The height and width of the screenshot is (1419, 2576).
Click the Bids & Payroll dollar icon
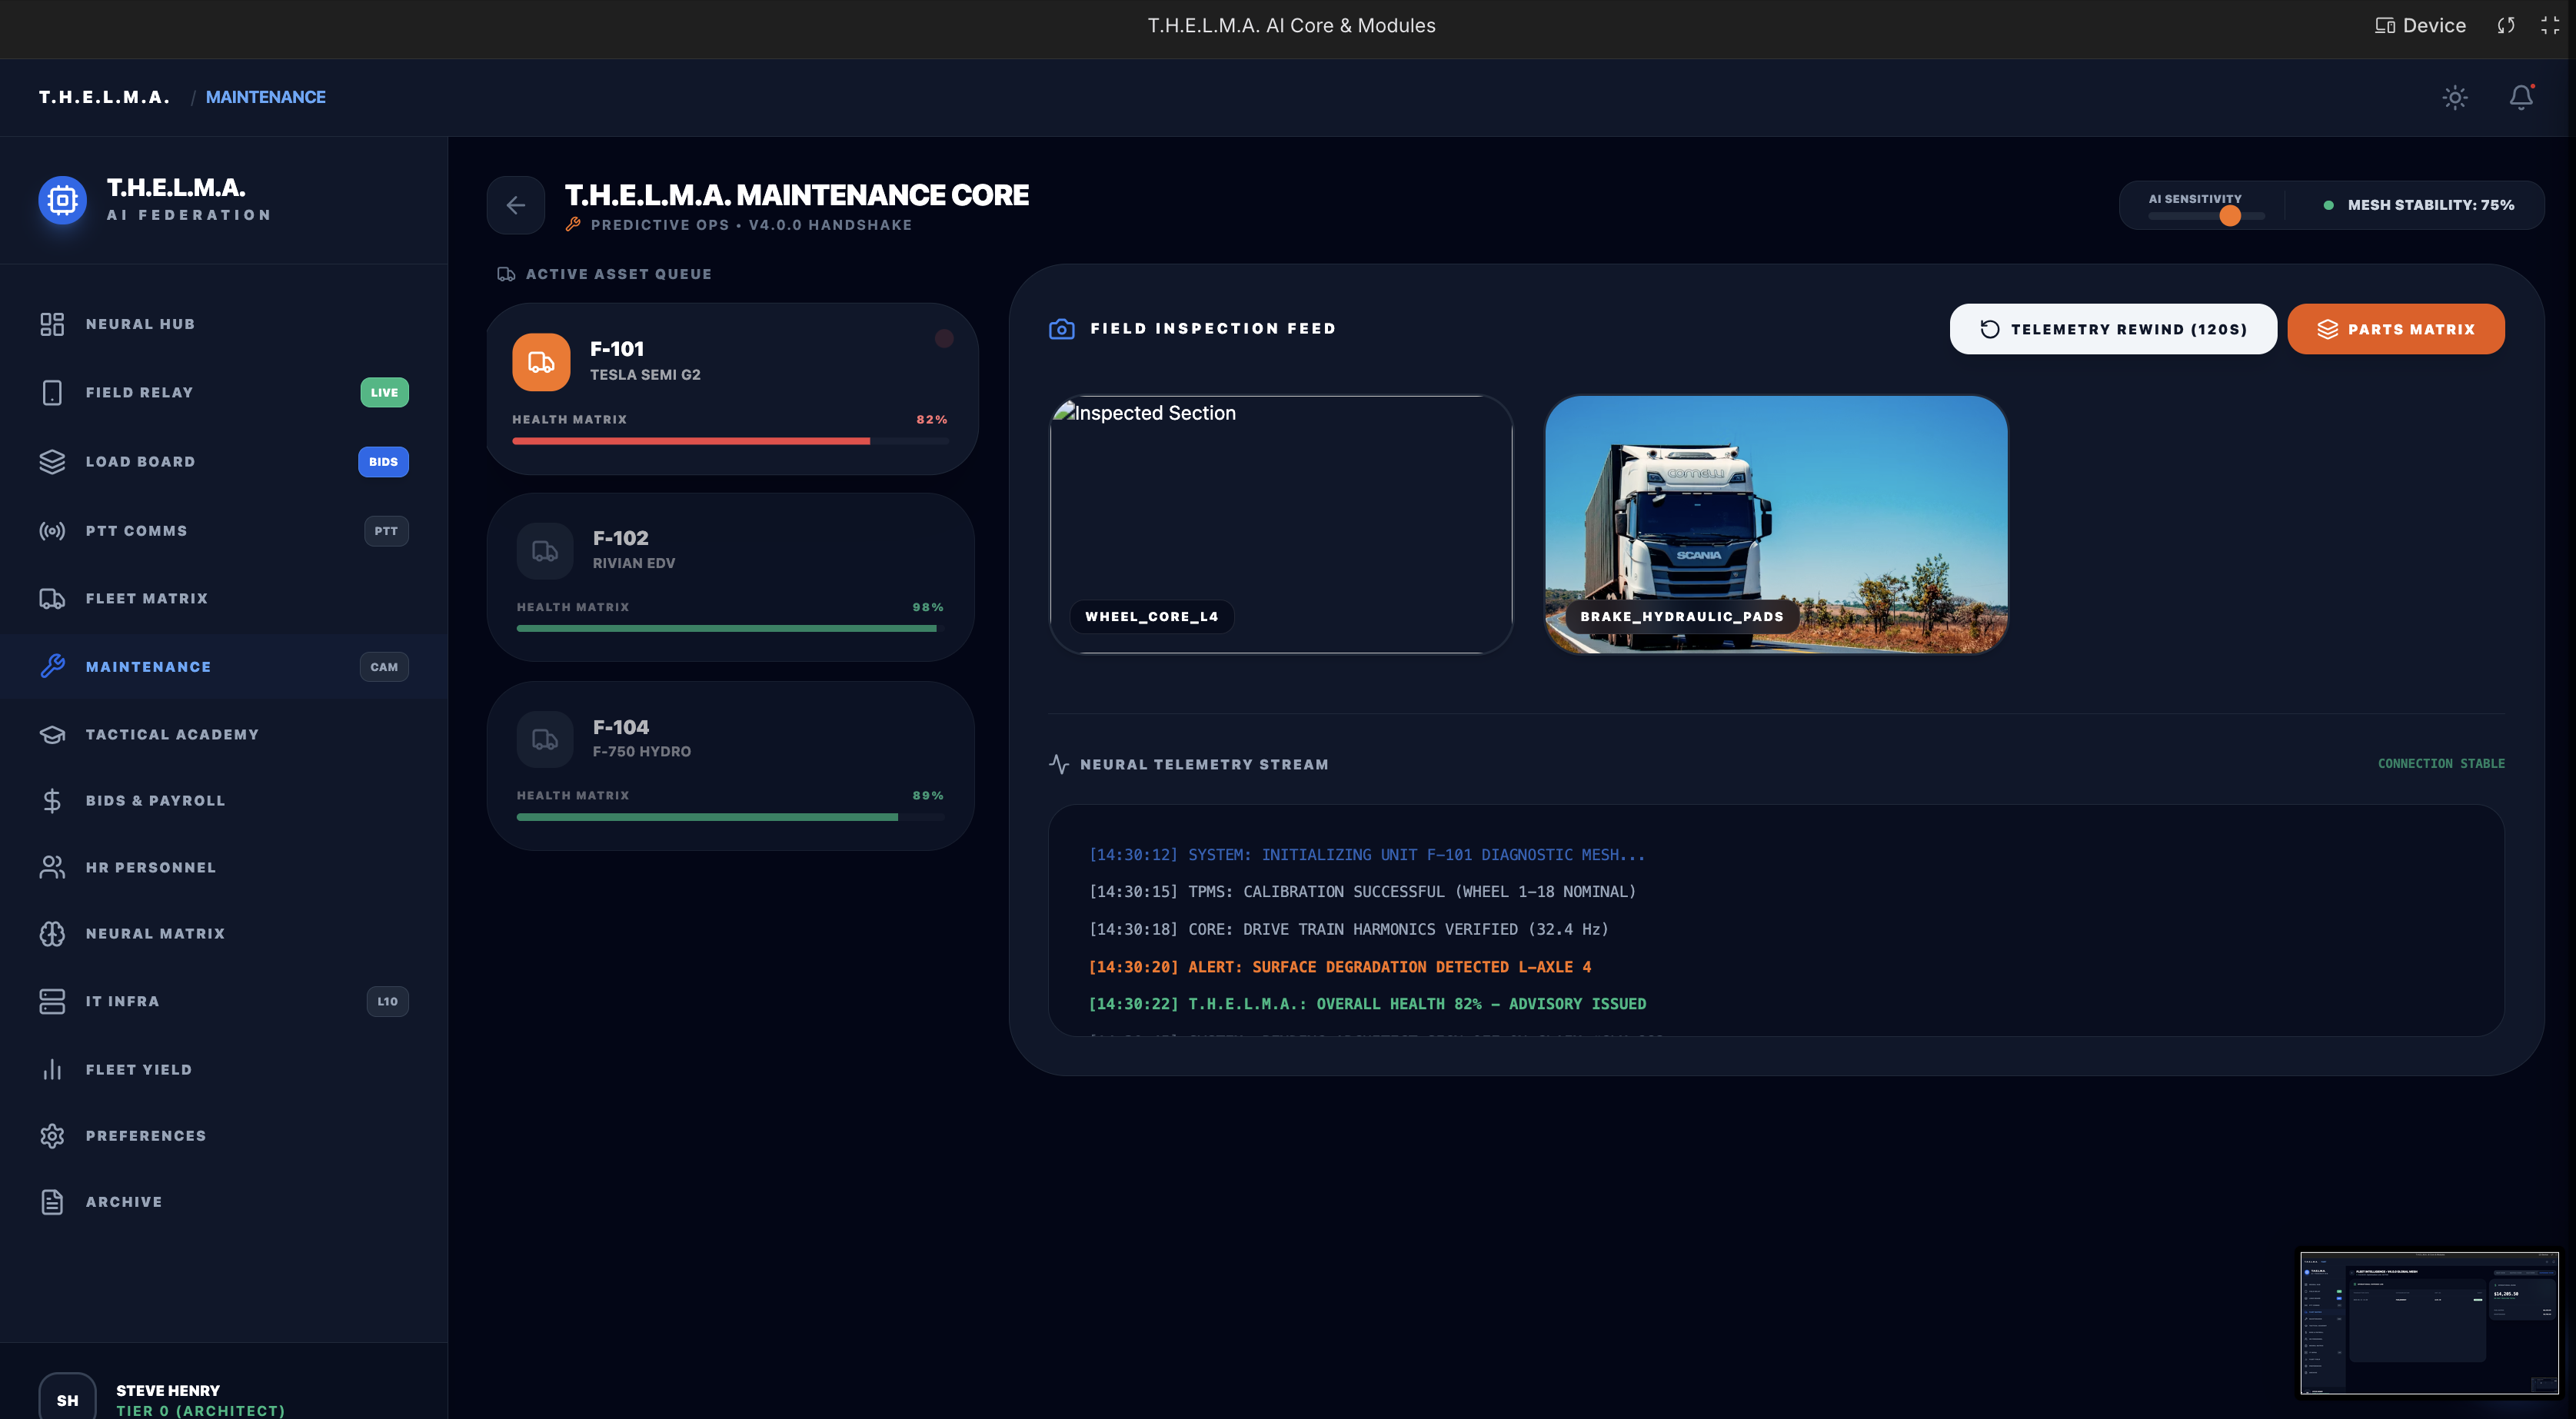[52, 800]
